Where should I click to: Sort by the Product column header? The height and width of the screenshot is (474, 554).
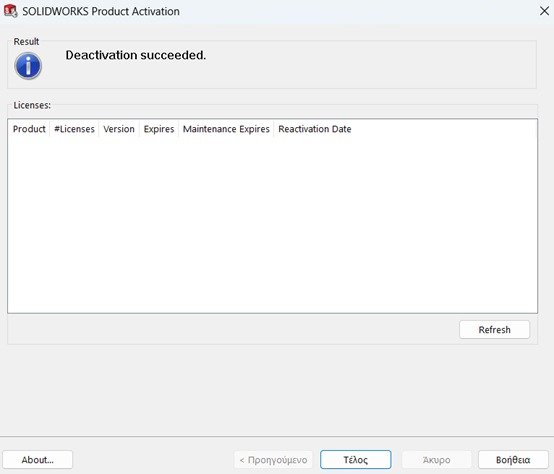pyautogui.click(x=29, y=129)
